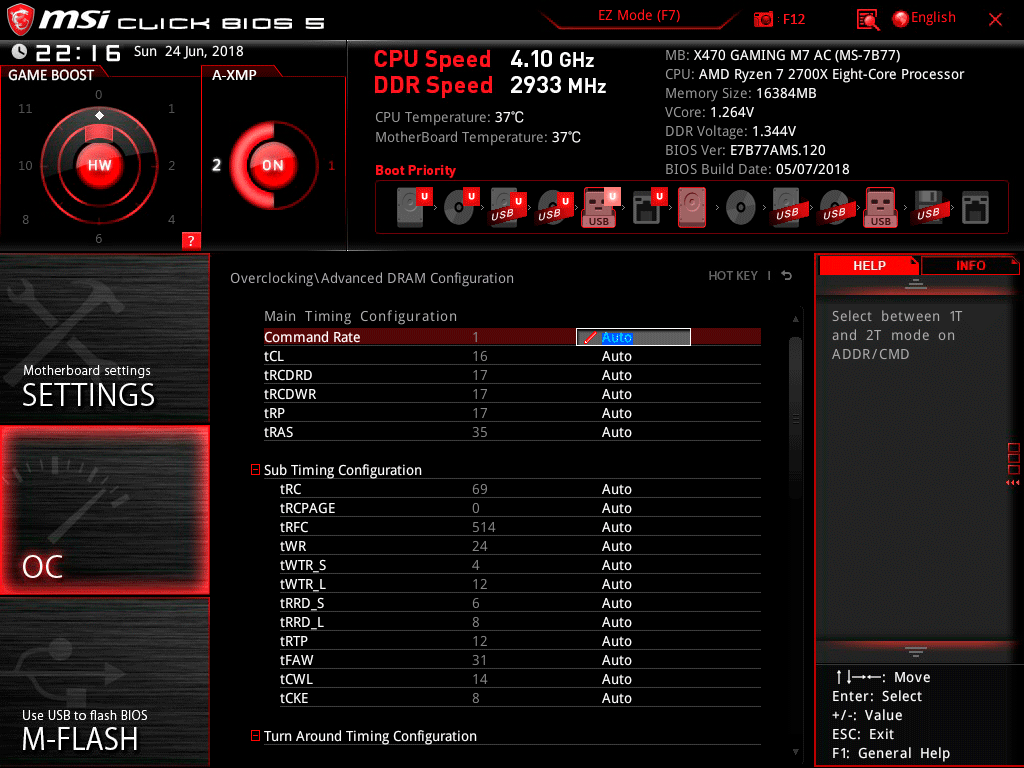Edit the tRP Auto value field
The image size is (1024, 768).
pos(616,413)
